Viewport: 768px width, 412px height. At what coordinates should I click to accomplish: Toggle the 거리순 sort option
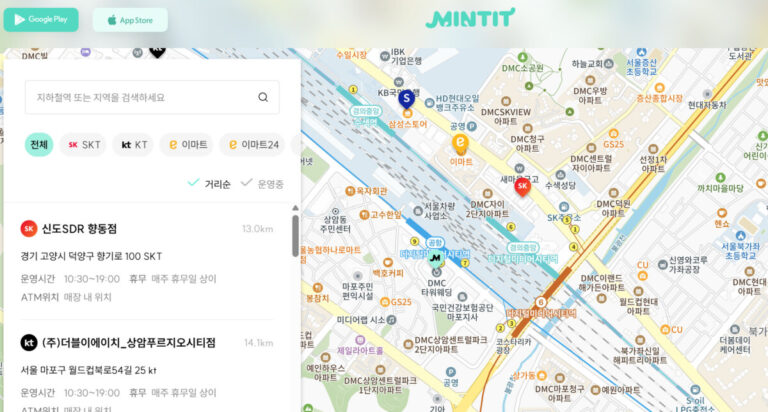pos(209,184)
